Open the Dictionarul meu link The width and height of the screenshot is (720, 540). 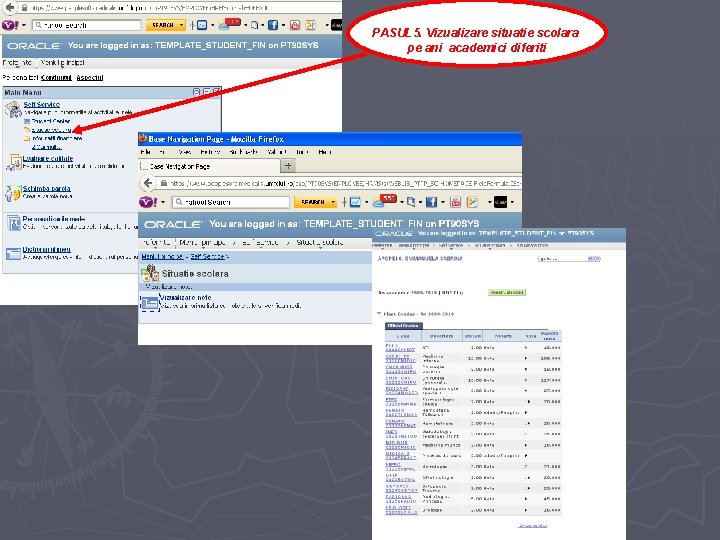[46, 249]
